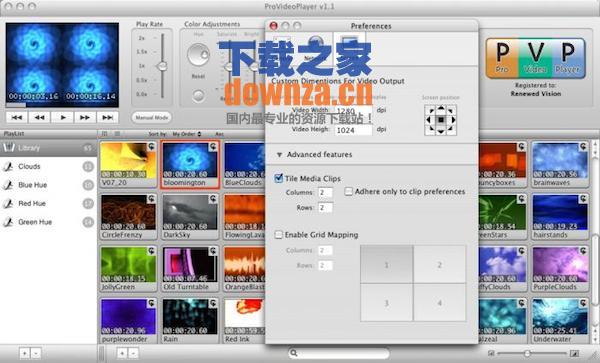Click the Tile Media Clips Columns field
This screenshot has width=600, height=363.
coord(325,192)
